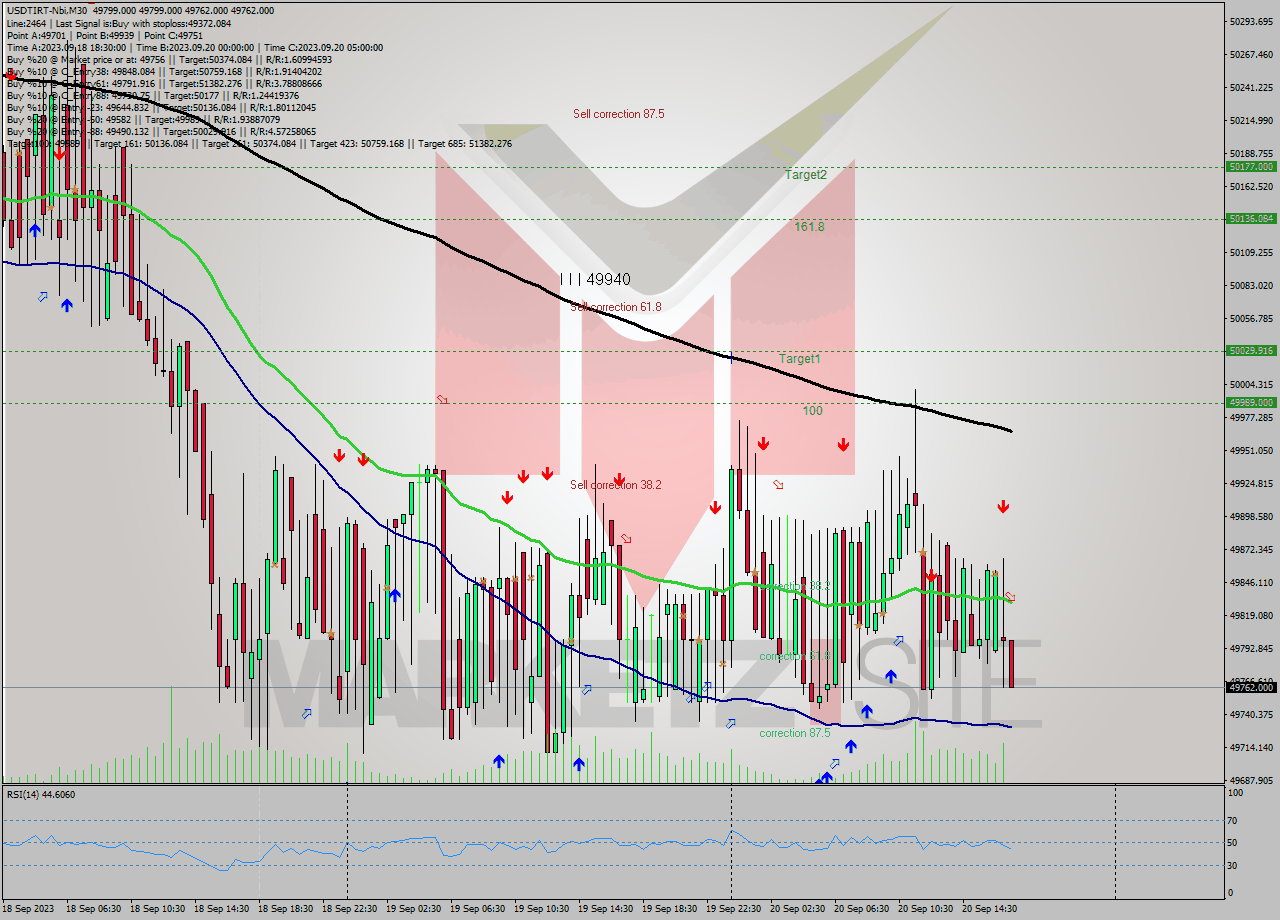Viewport: 1280px width, 920px height.
Task: Click the 49989.000 price tag on axis
Action: point(1251,402)
